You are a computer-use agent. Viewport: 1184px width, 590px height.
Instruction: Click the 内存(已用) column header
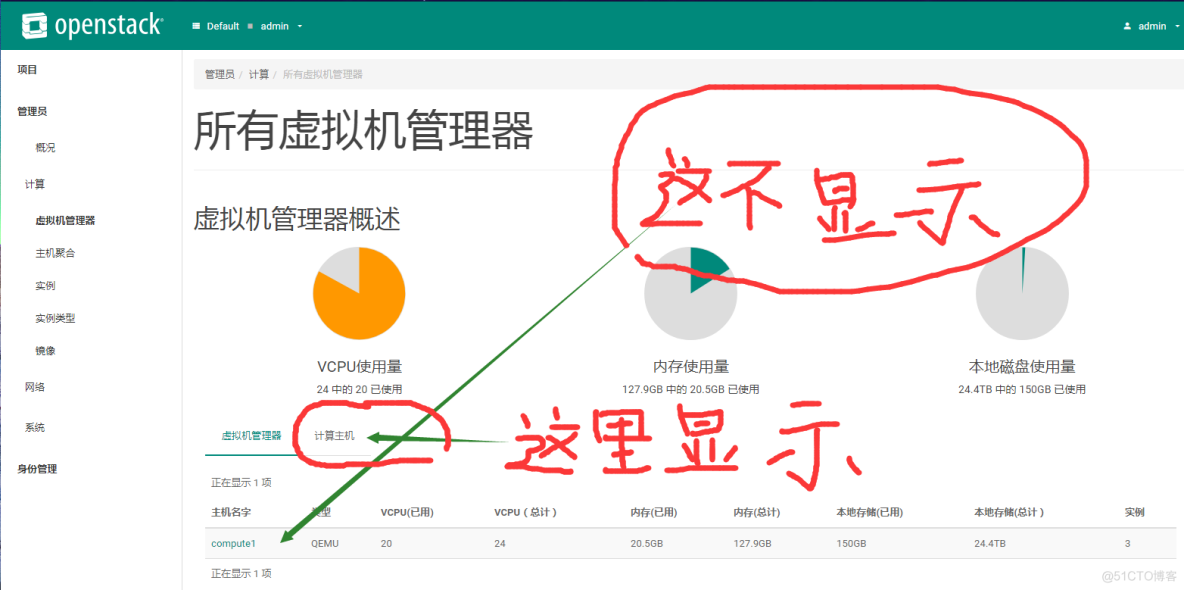(654, 512)
